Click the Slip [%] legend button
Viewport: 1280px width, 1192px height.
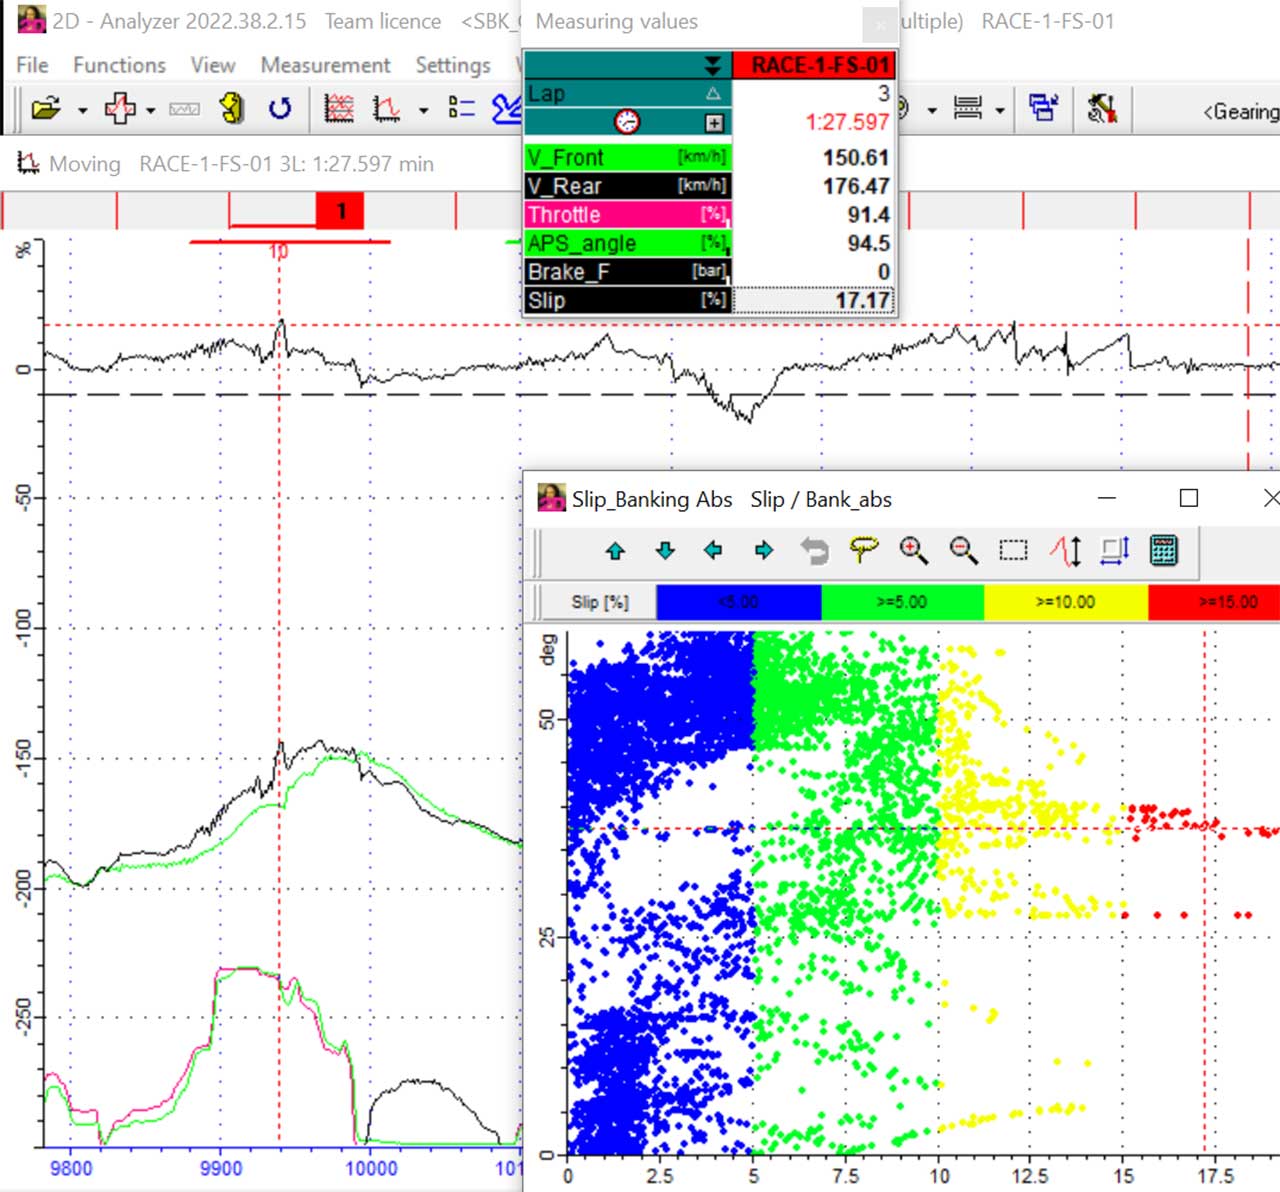[599, 602]
